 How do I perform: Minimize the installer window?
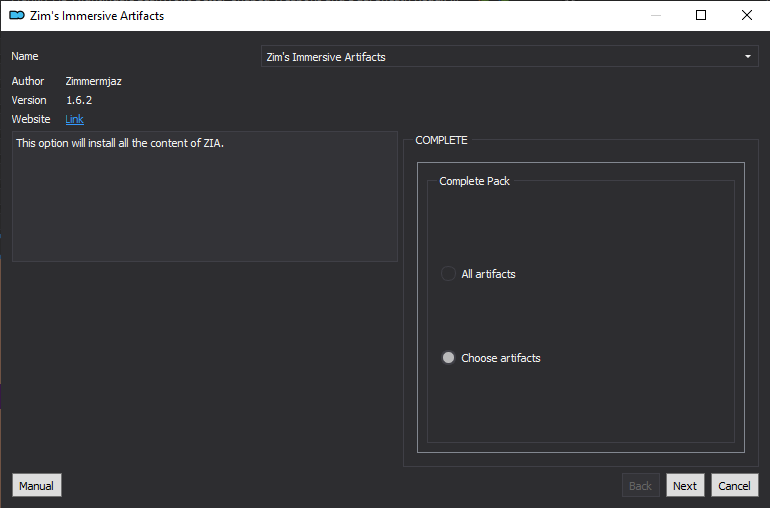pyautogui.click(x=656, y=15)
